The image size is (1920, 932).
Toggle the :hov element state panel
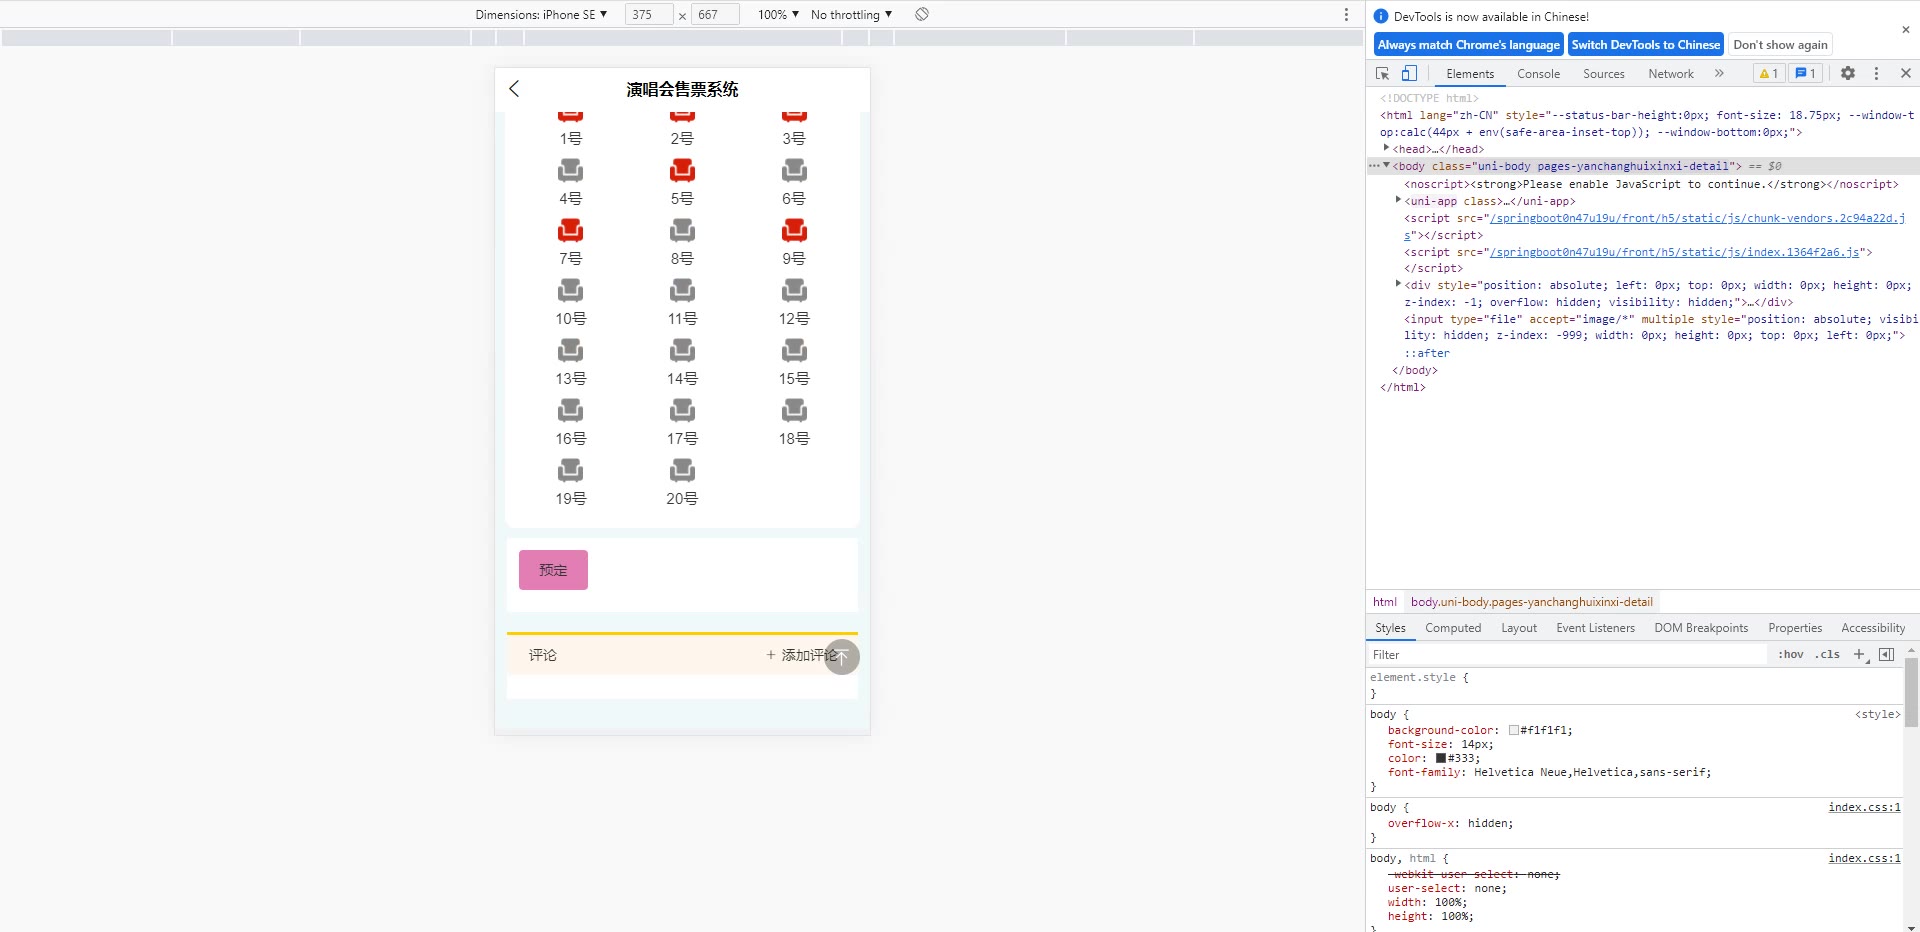(x=1790, y=654)
